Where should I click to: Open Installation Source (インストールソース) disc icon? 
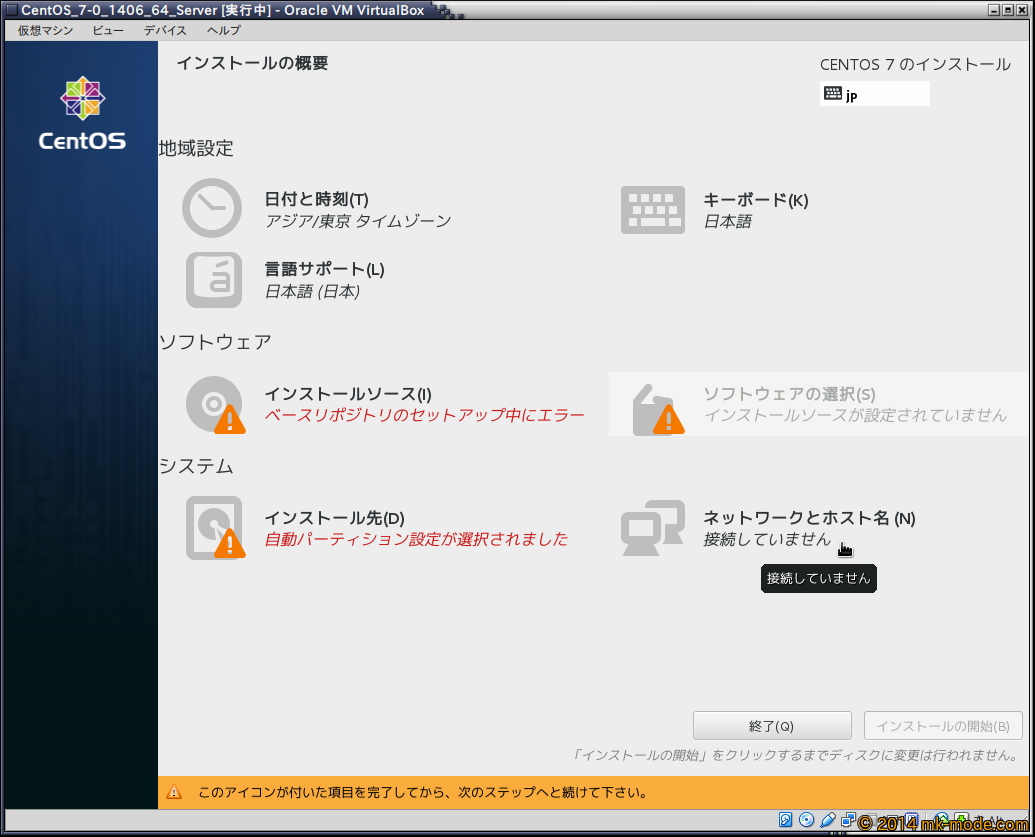(x=214, y=405)
